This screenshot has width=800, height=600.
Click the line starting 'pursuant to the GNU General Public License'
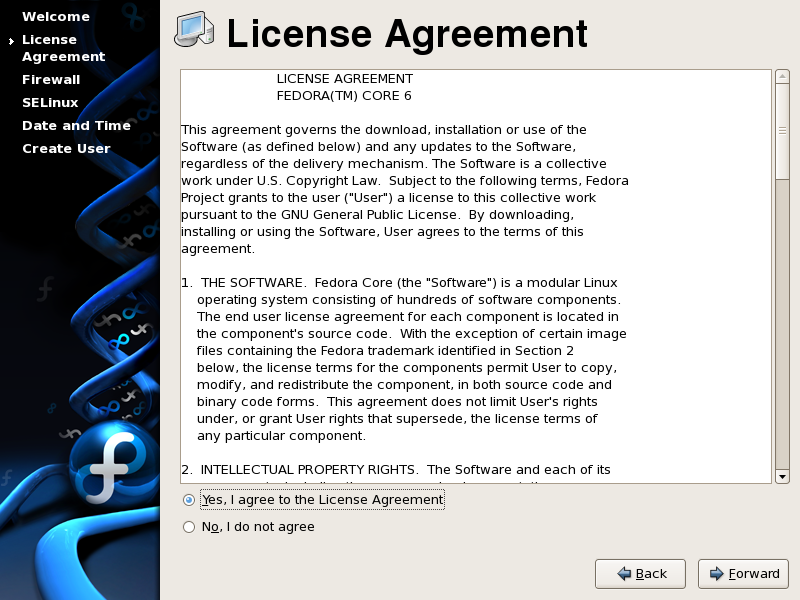pos(378,215)
